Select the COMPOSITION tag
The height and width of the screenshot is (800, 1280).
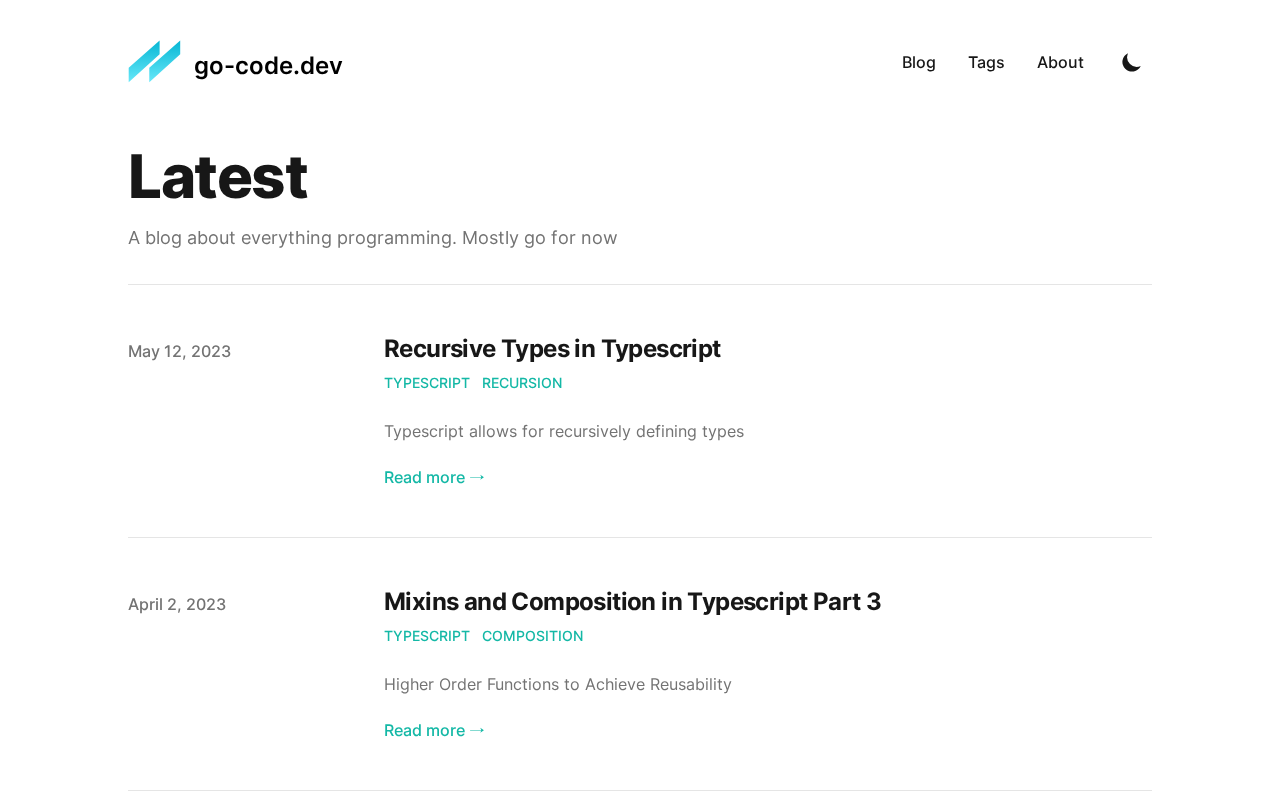pyautogui.click(x=532, y=636)
